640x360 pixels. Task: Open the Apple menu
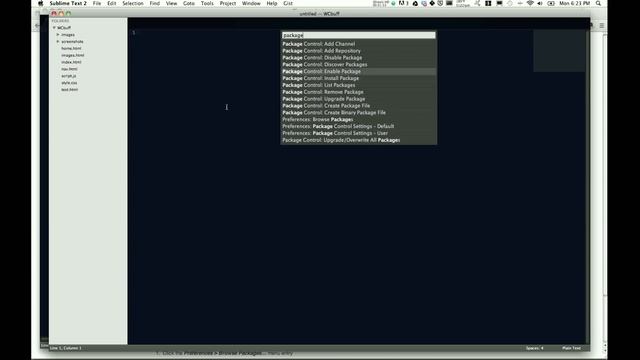coord(41,3)
